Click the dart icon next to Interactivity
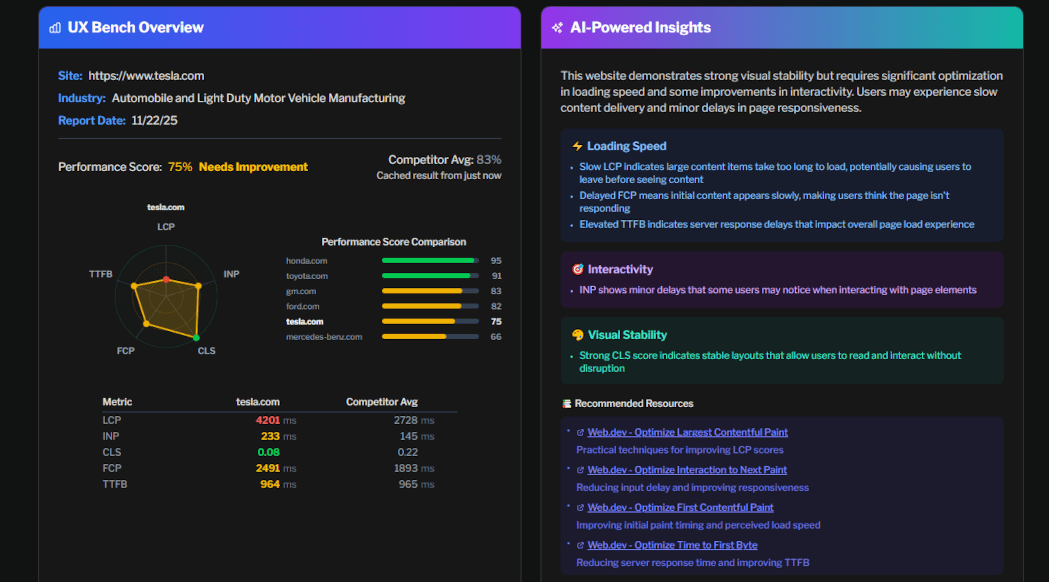Image resolution: width=1049 pixels, height=582 pixels. click(580, 270)
